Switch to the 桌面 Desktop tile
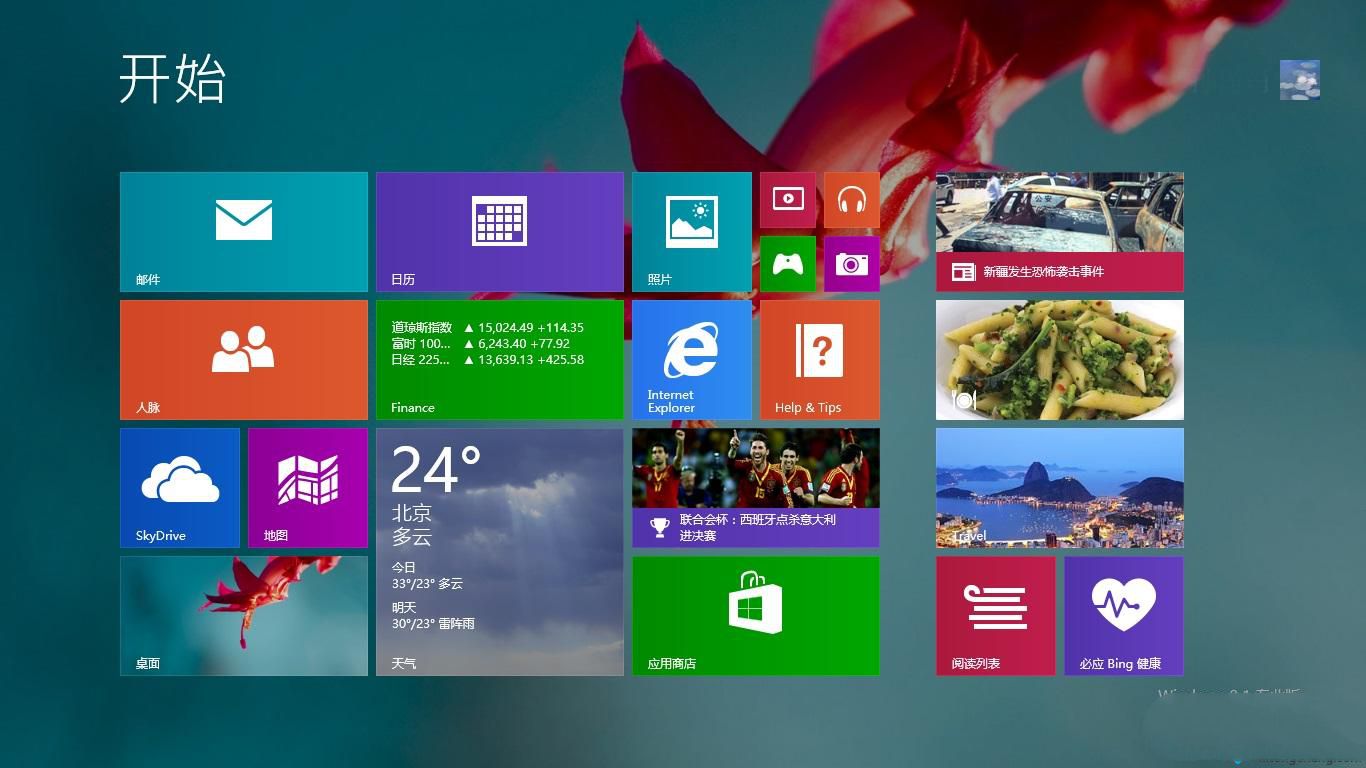Screen dimensions: 1366x768 point(243,615)
